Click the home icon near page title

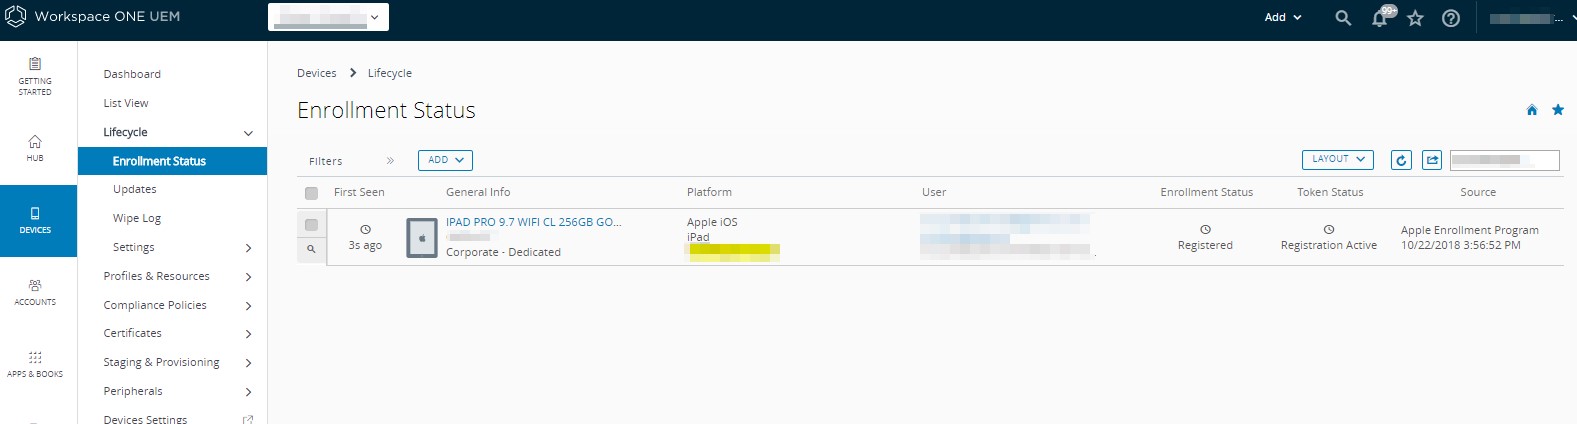(1531, 110)
